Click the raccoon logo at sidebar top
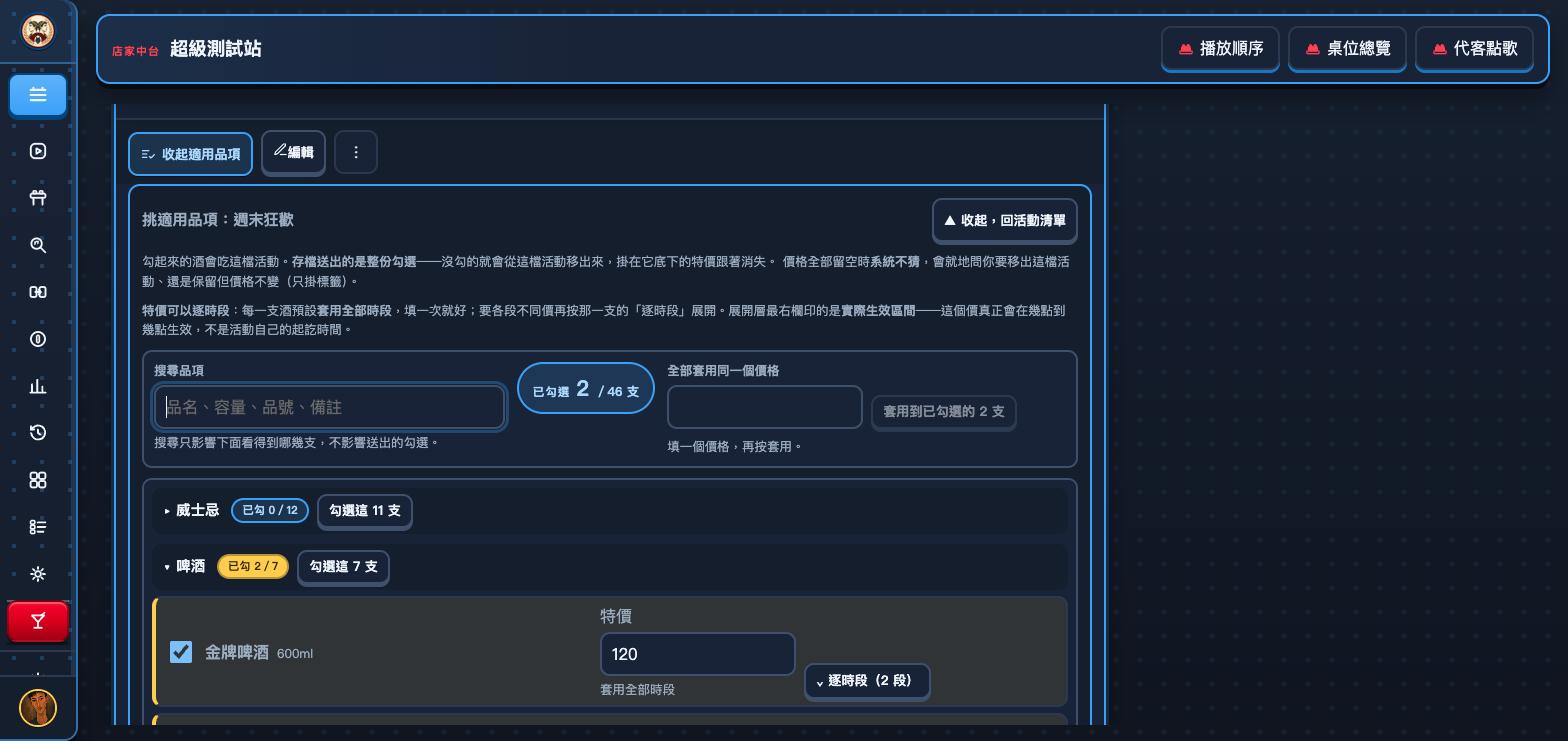 point(38,31)
